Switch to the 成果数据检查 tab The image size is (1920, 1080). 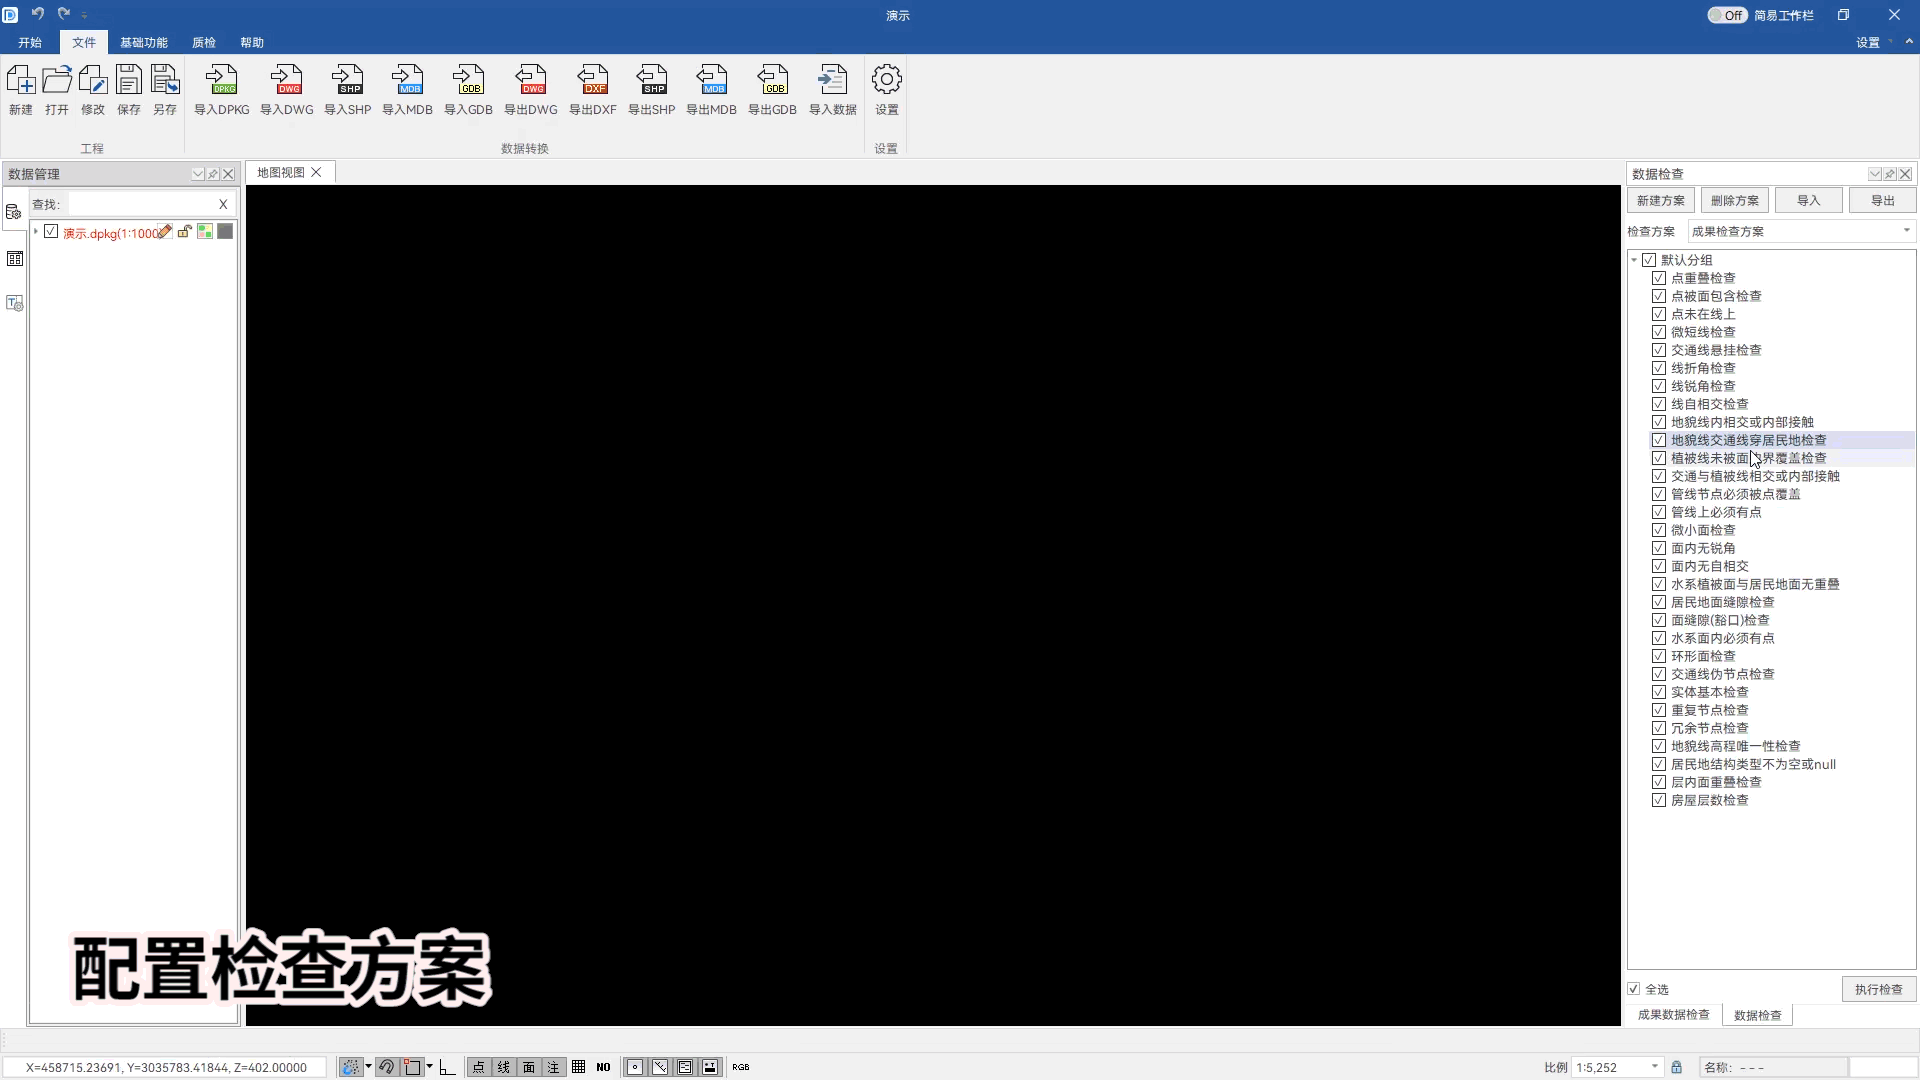[1672, 1014]
